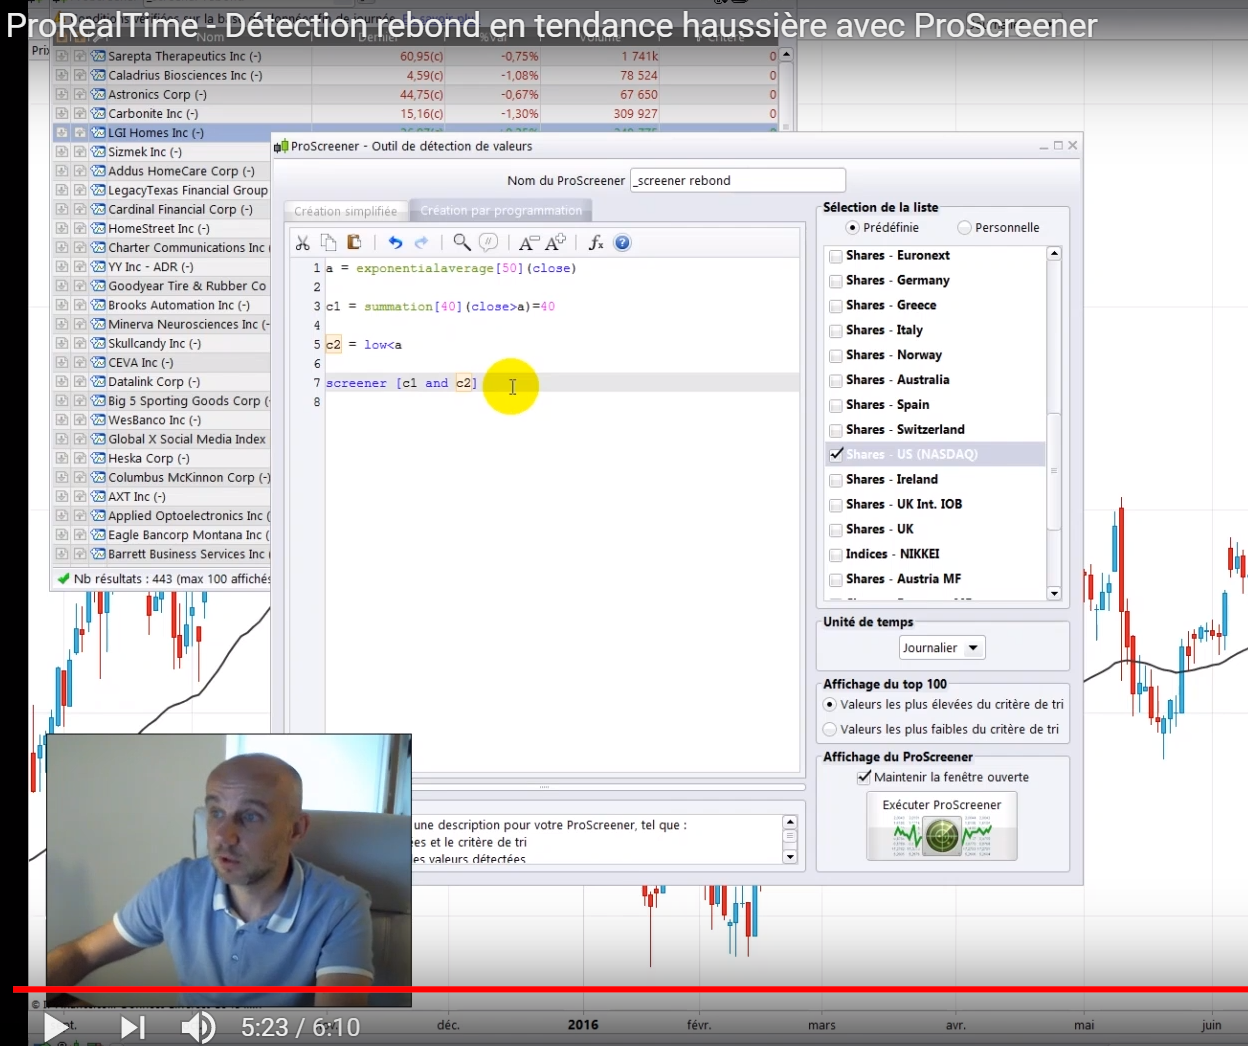Play the video with play button
The image size is (1248, 1046).
pos(56,1027)
